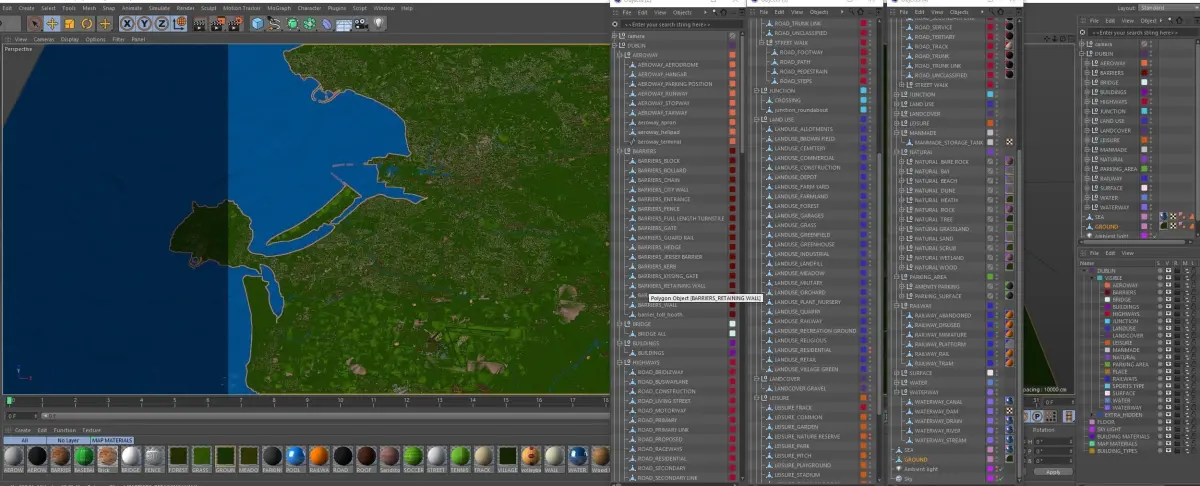Select the FOREST material swatch

click(178, 456)
